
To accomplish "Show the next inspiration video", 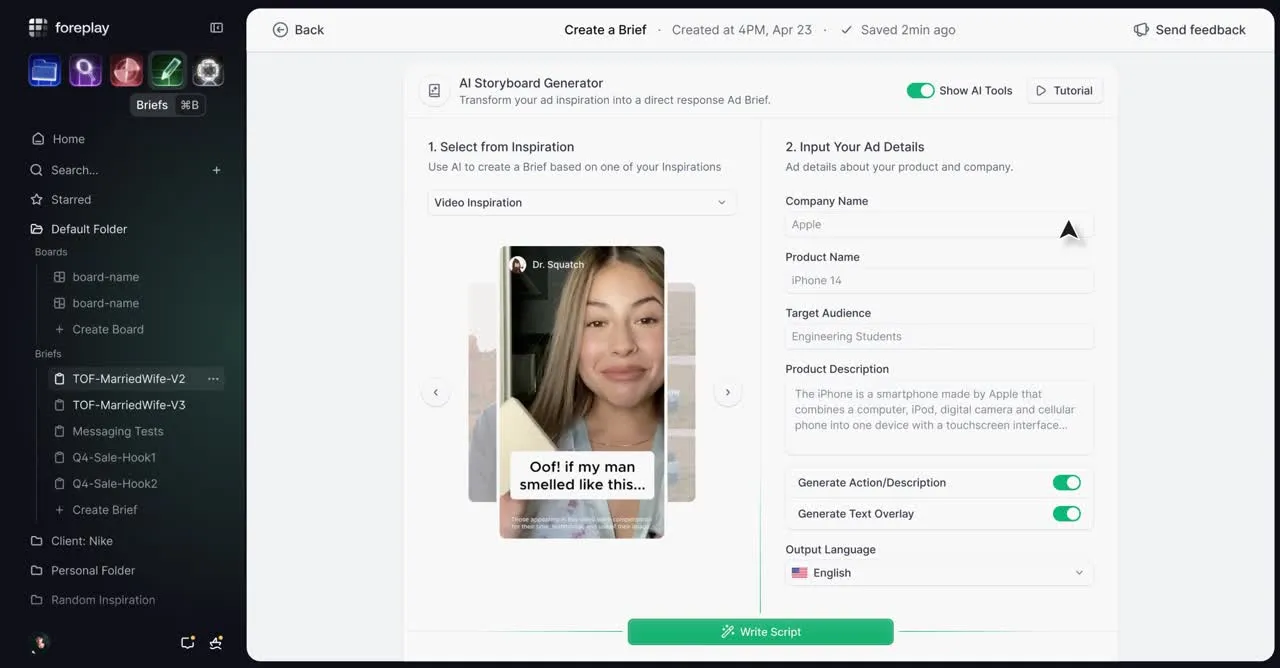I will coord(728,392).
